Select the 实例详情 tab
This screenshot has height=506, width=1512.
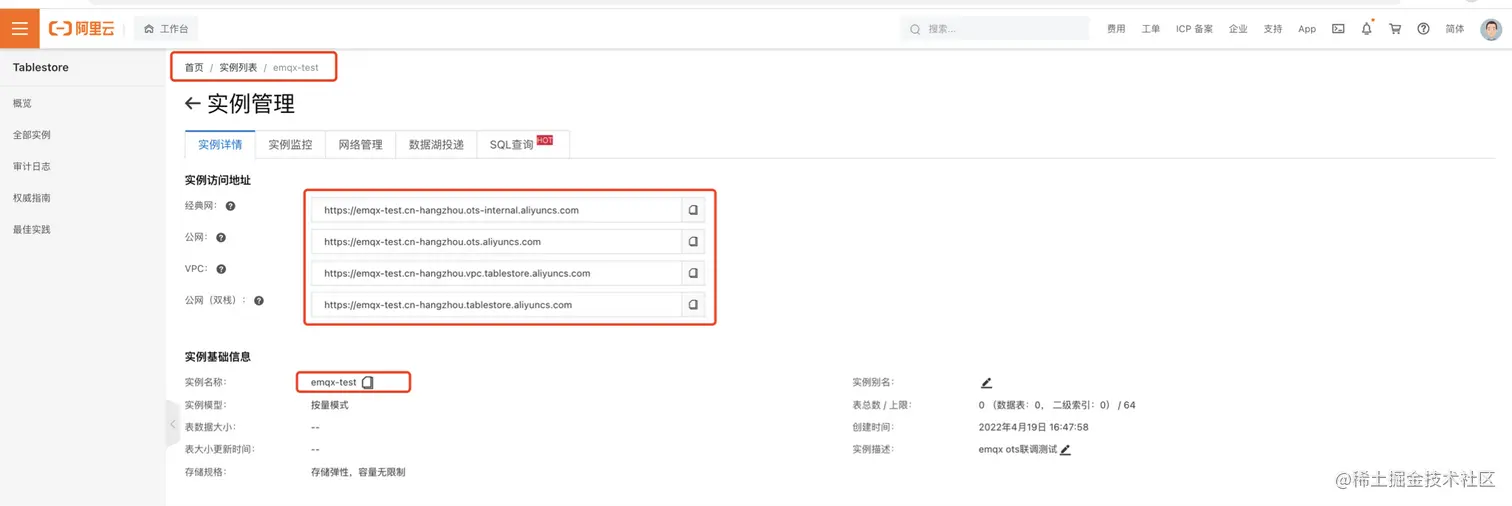(x=220, y=144)
